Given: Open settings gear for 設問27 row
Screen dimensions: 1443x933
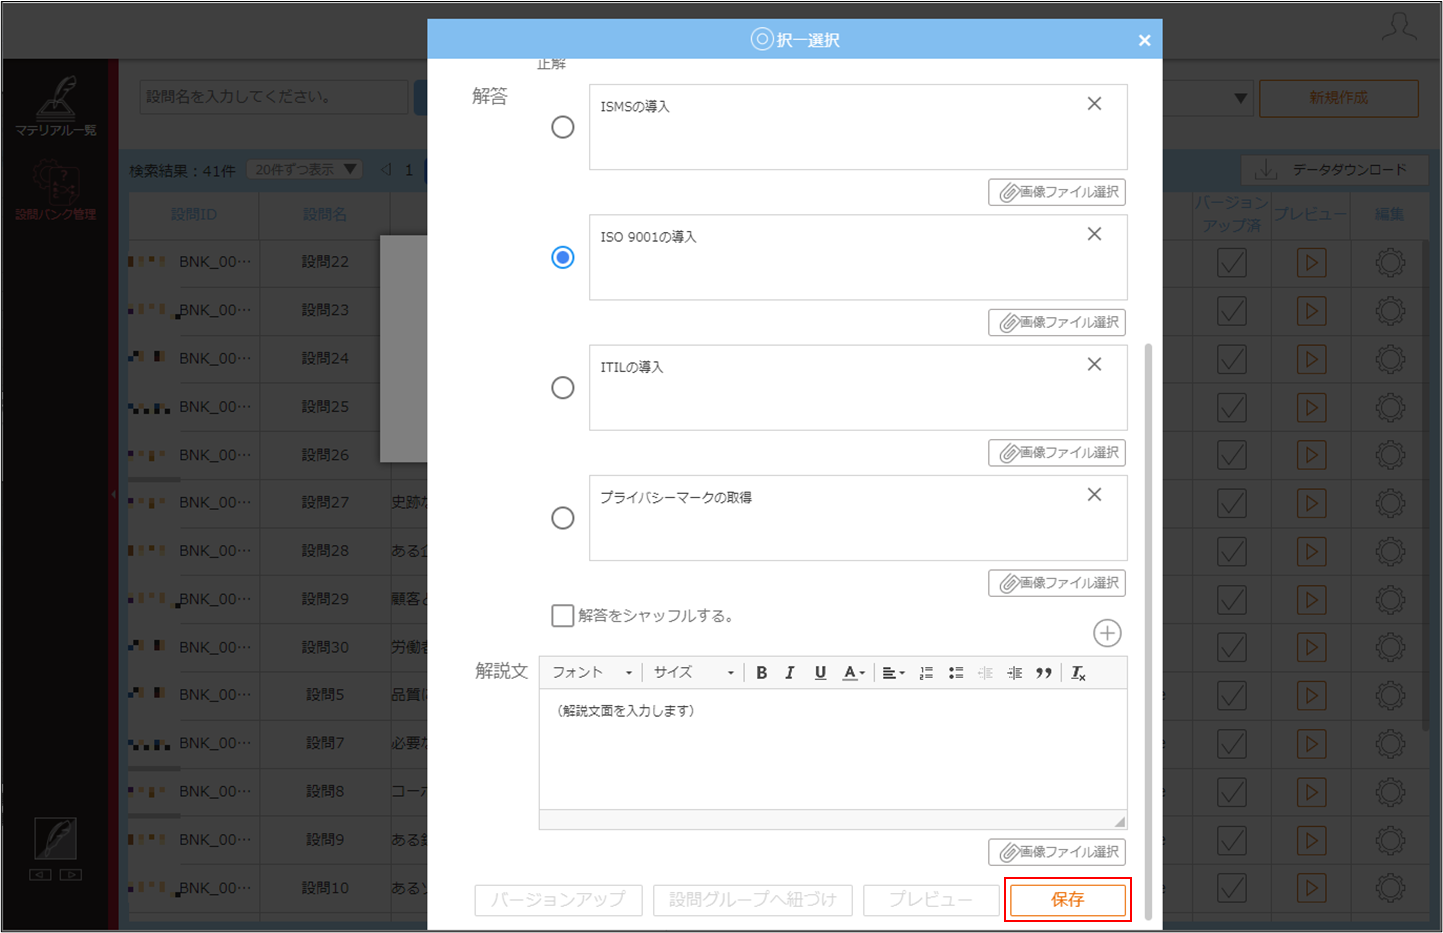Looking at the screenshot, I should click(x=1390, y=503).
